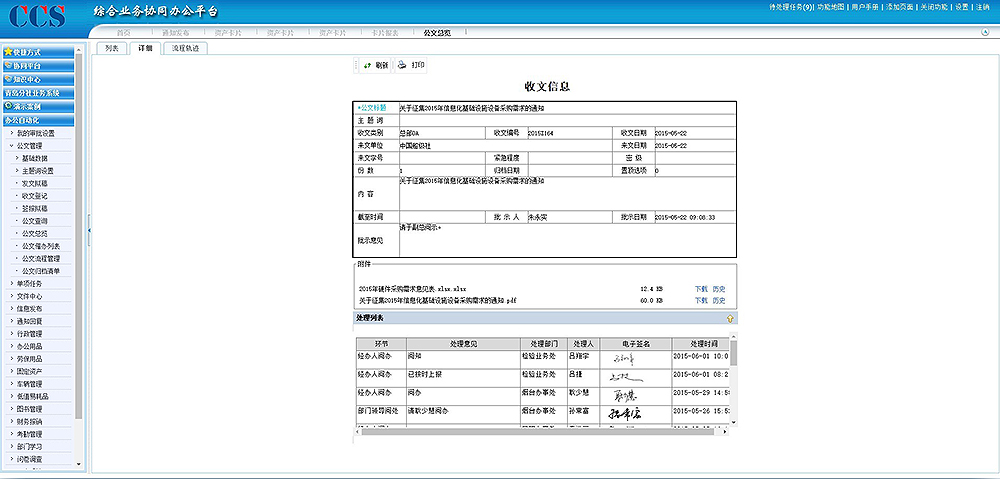Open 发文拟稿 in the tree
The height and width of the screenshot is (479, 1000).
[34, 183]
